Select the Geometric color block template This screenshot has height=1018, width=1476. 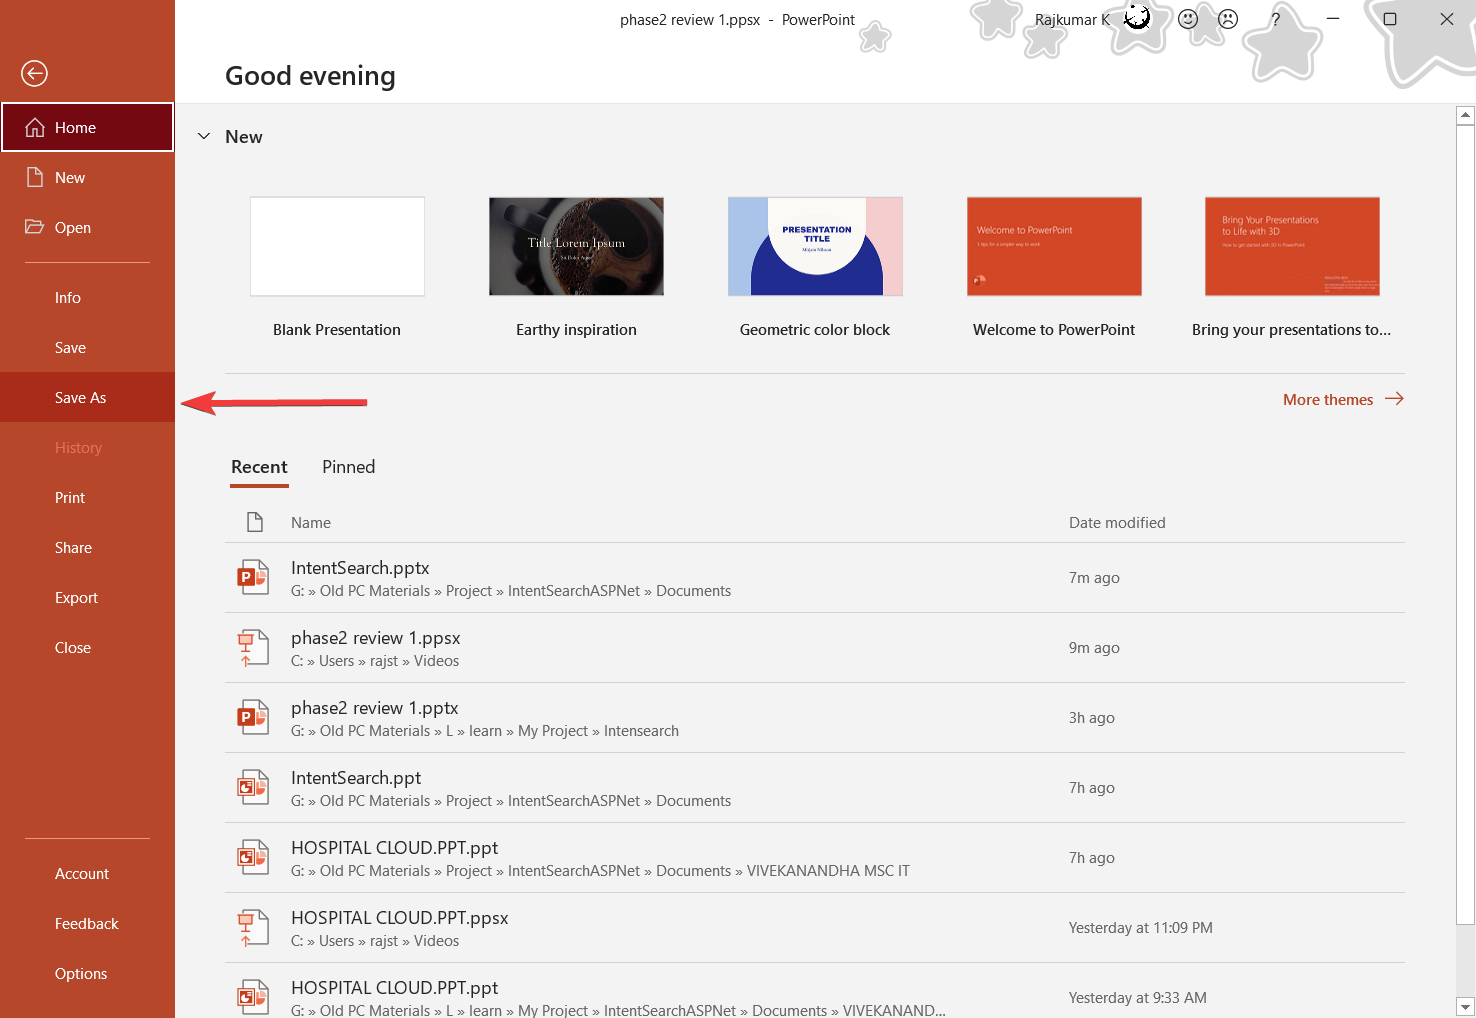click(x=815, y=246)
